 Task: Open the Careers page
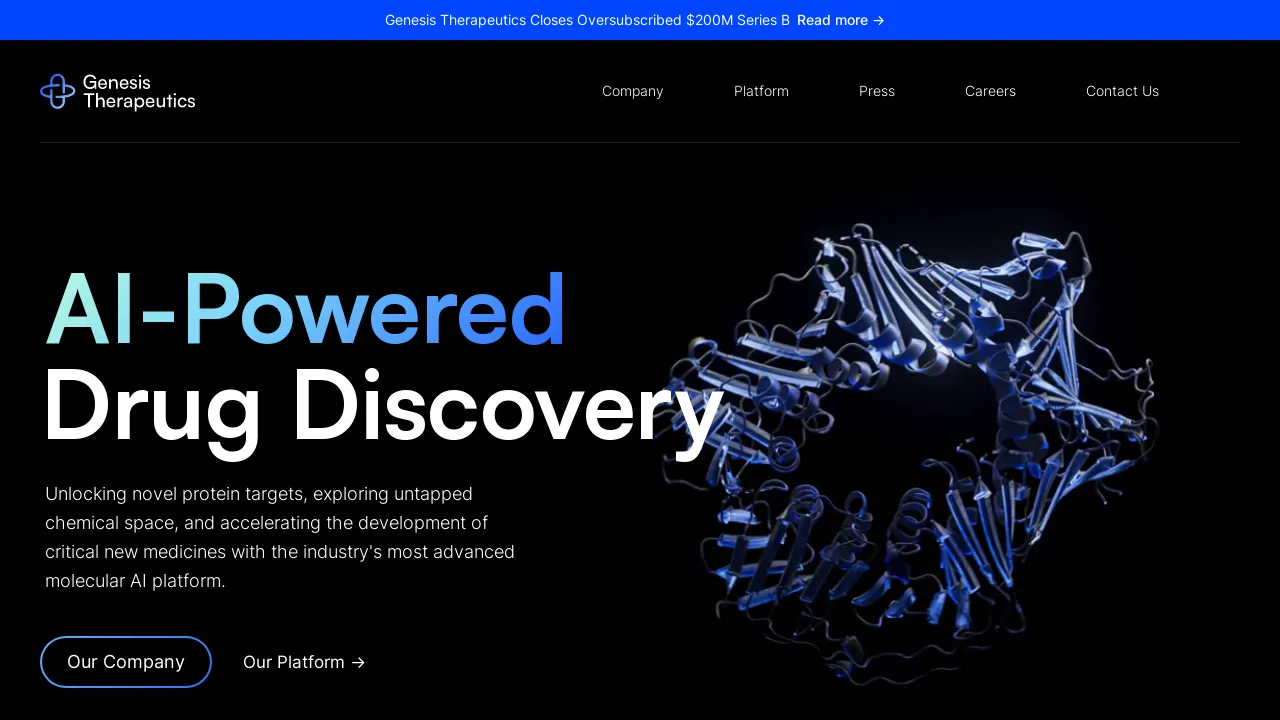point(990,91)
